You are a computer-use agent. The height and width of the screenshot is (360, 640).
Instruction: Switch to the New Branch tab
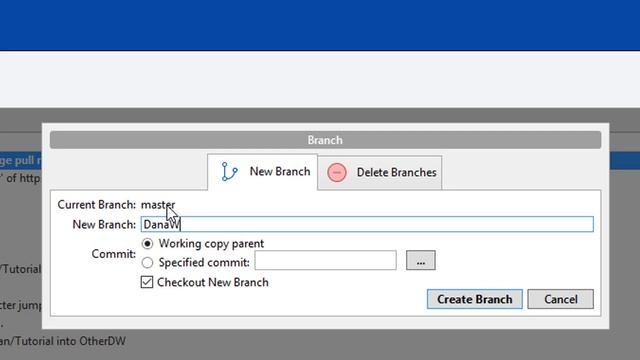pos(262,172)
